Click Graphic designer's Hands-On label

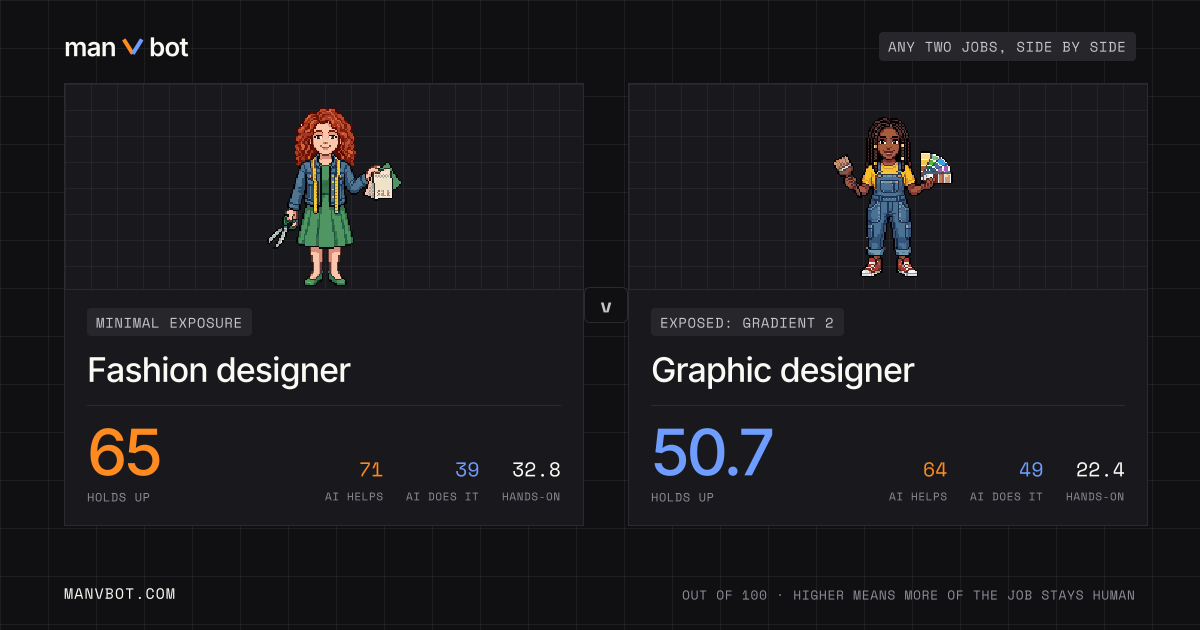[x=1095, y=497]
